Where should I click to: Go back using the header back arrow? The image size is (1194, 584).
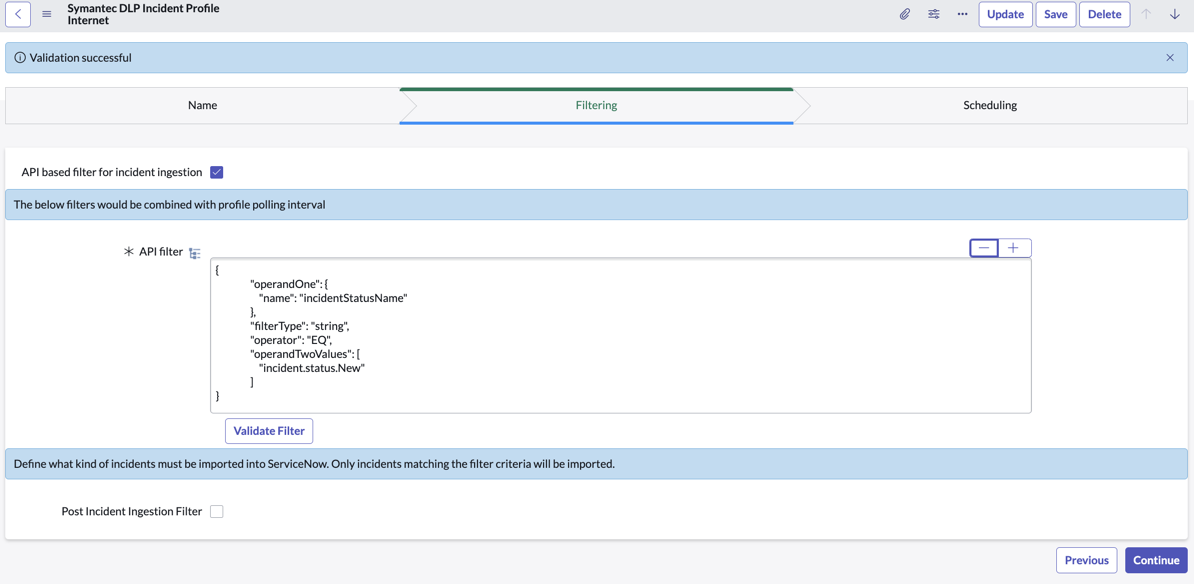tap(18, 14)
